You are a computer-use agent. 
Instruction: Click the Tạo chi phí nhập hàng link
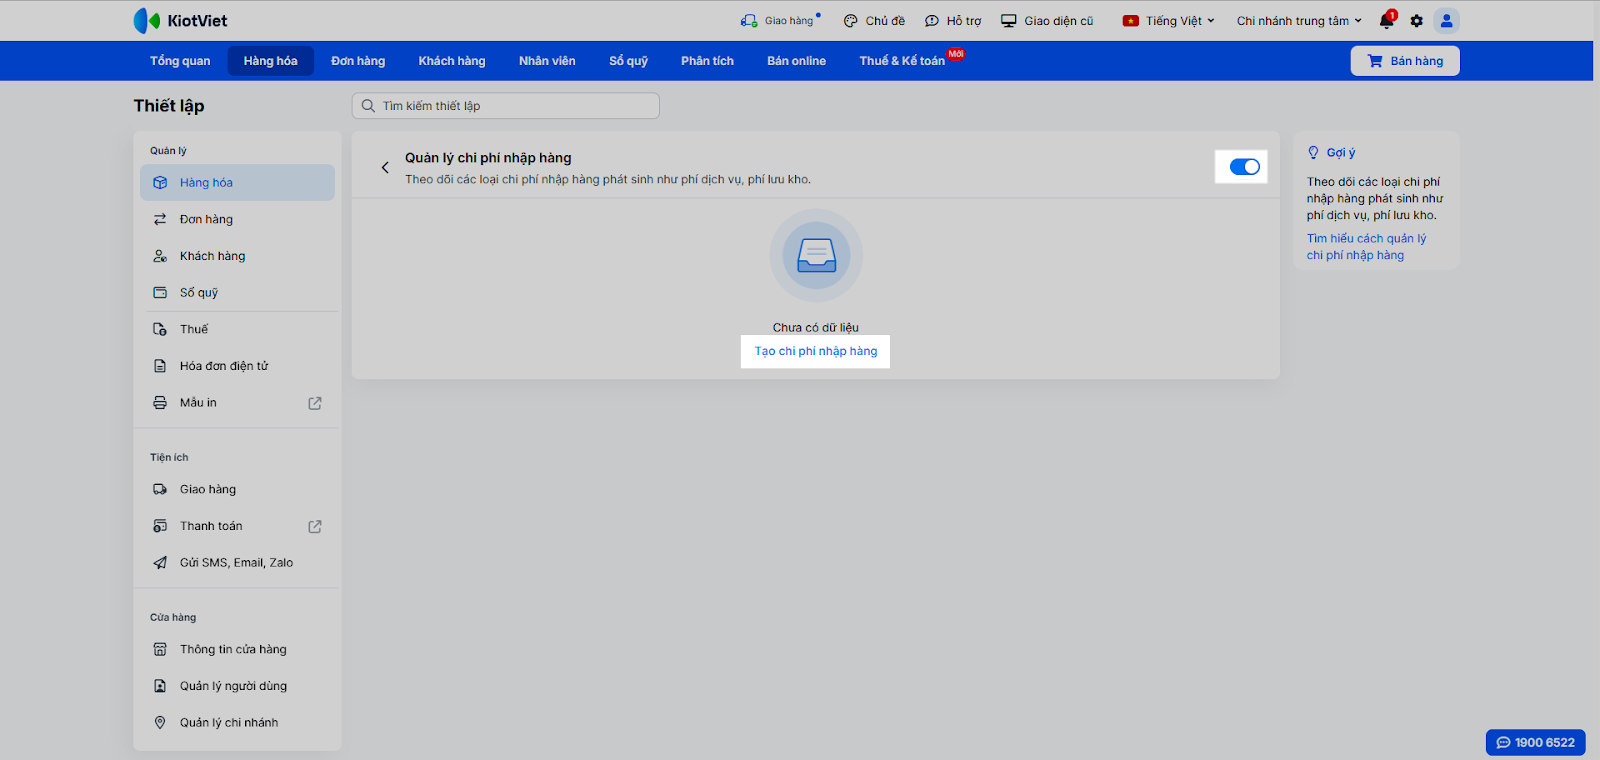(816, 352)
